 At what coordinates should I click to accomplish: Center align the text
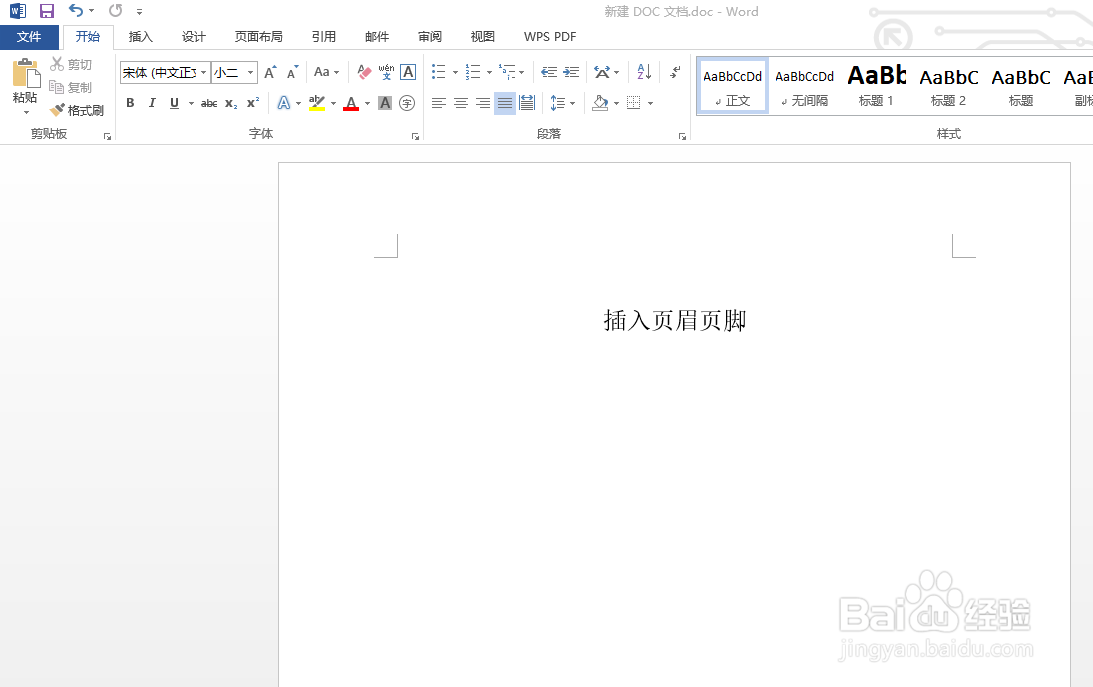tap(461, 103)
